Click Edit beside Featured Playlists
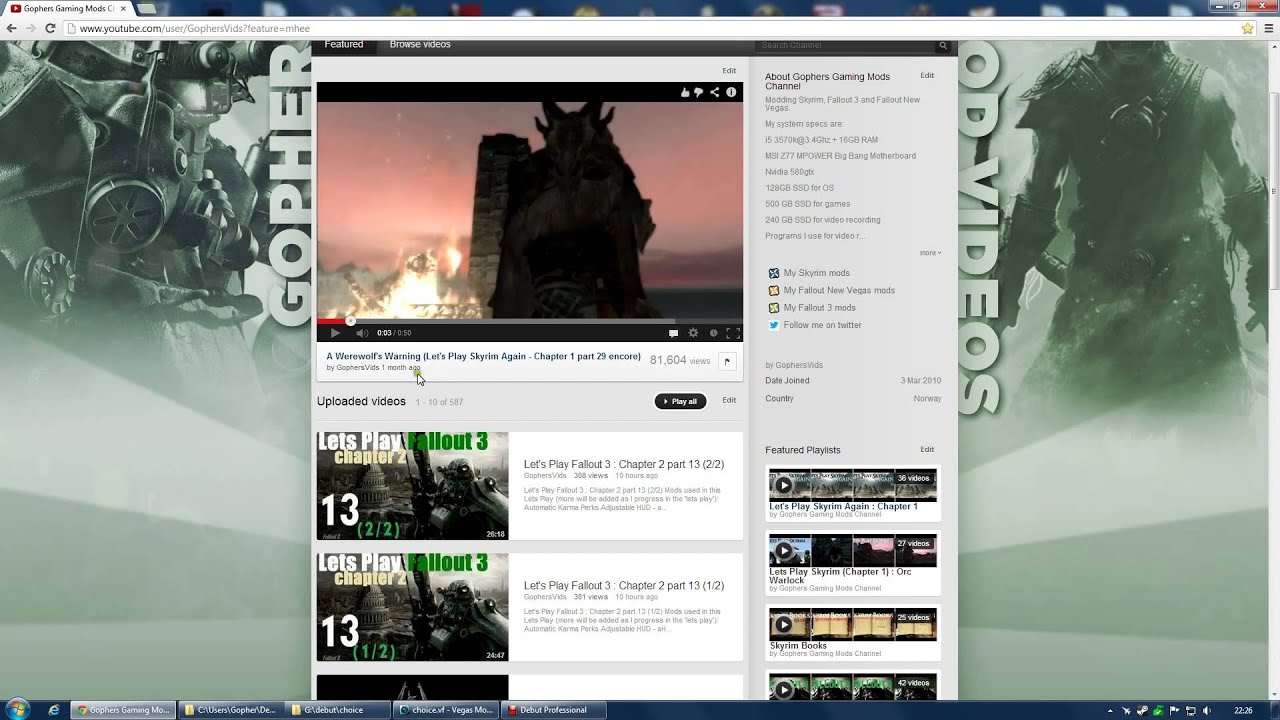This screenshot has height=720, width=1280. (927, 449)
